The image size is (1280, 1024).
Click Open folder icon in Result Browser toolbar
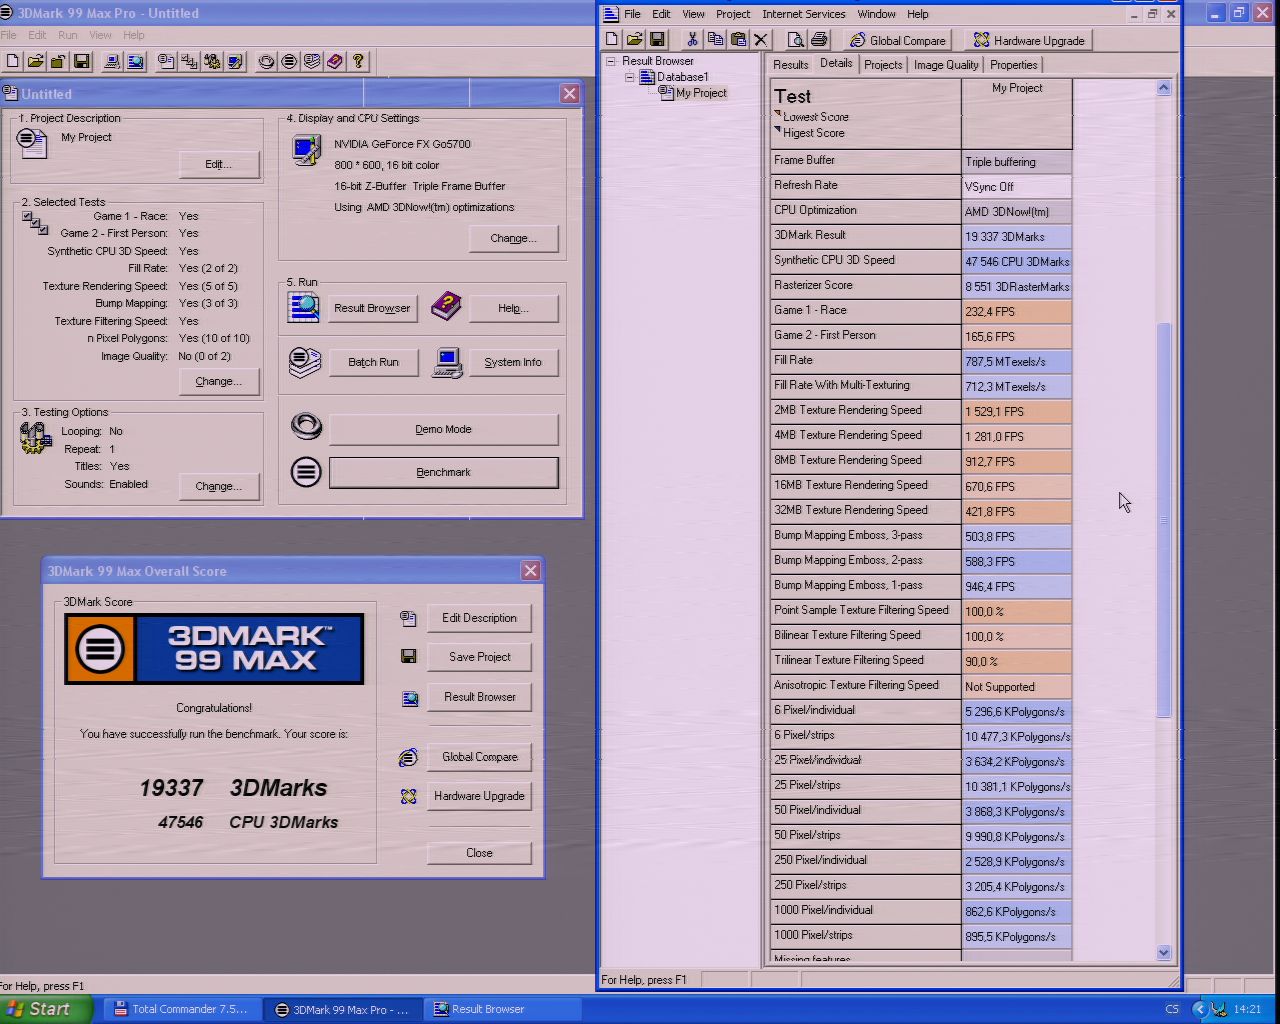635,40
